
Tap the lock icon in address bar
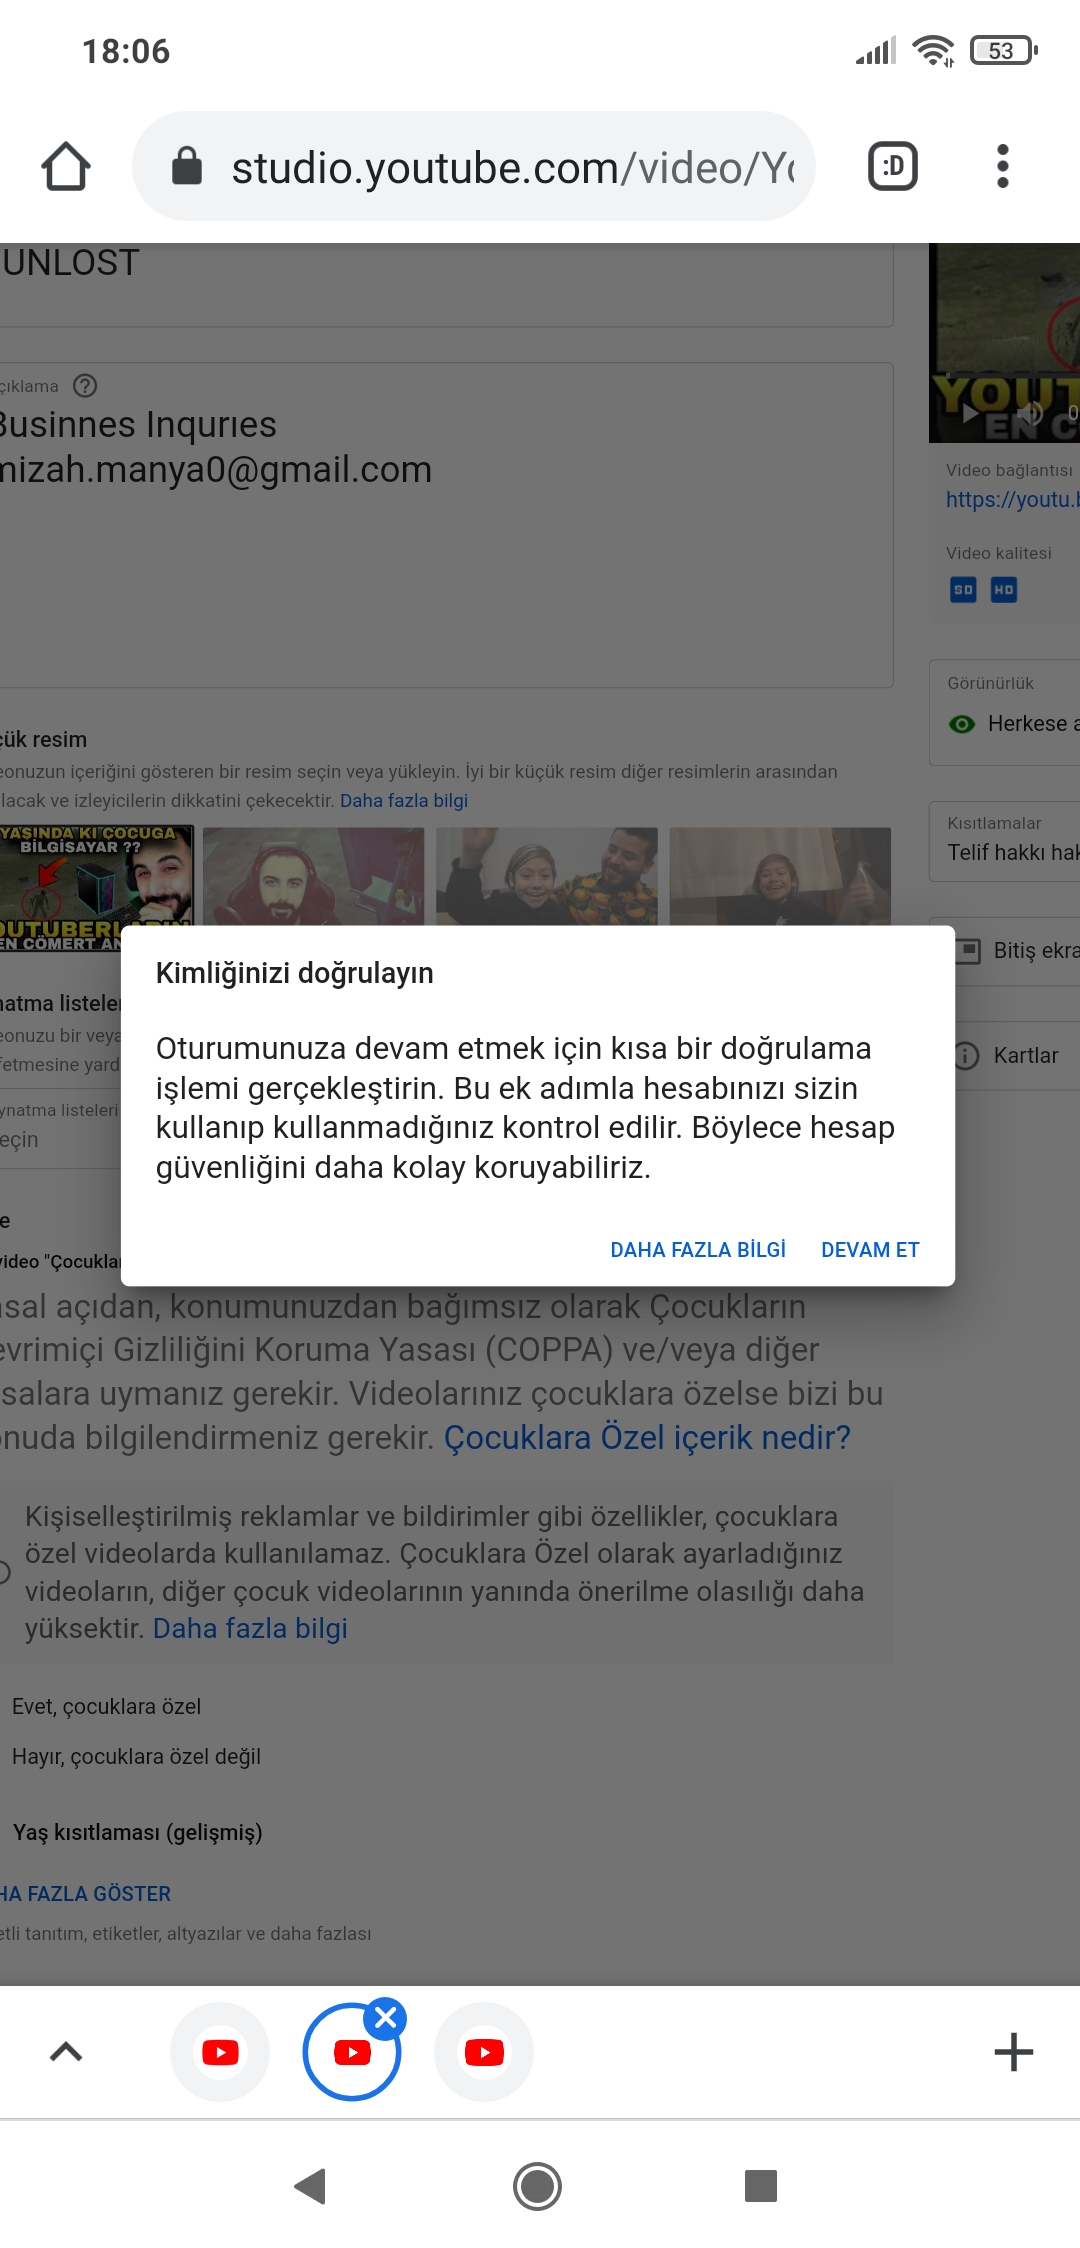click(x=187, y=166)
